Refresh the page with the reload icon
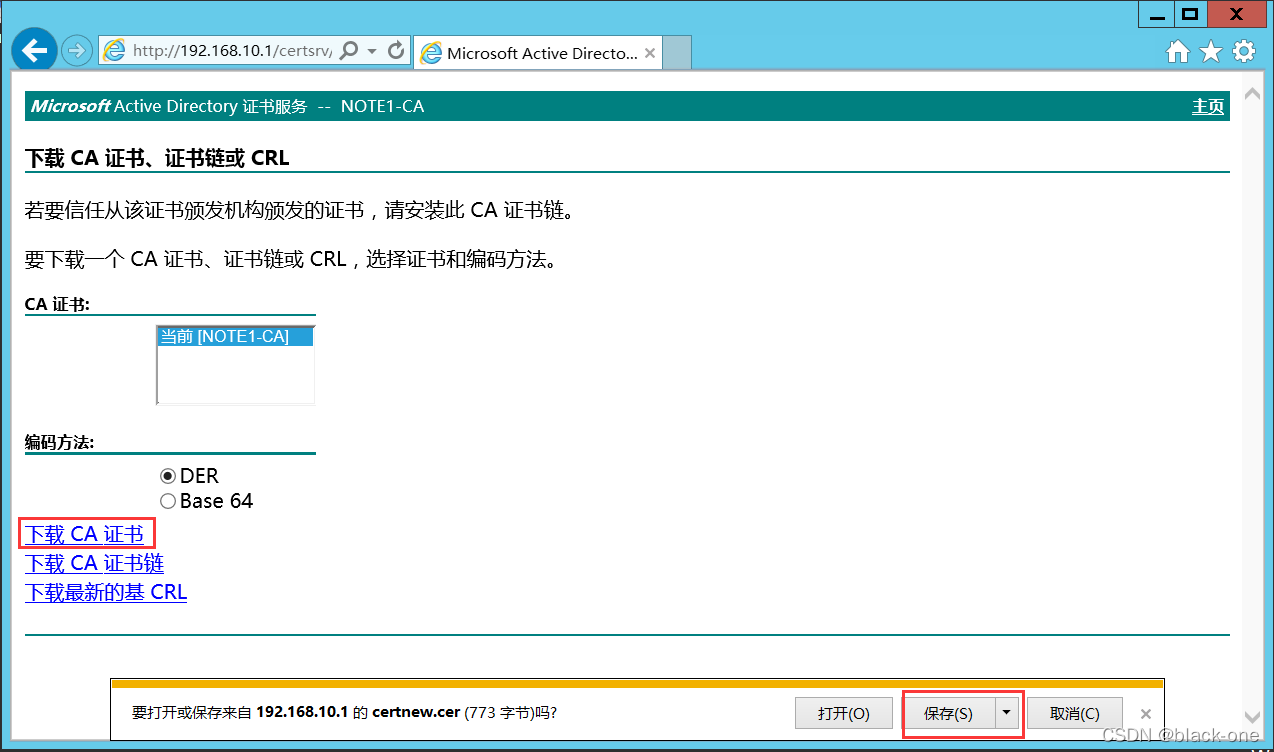The image size is (1274, 752). 397,50
